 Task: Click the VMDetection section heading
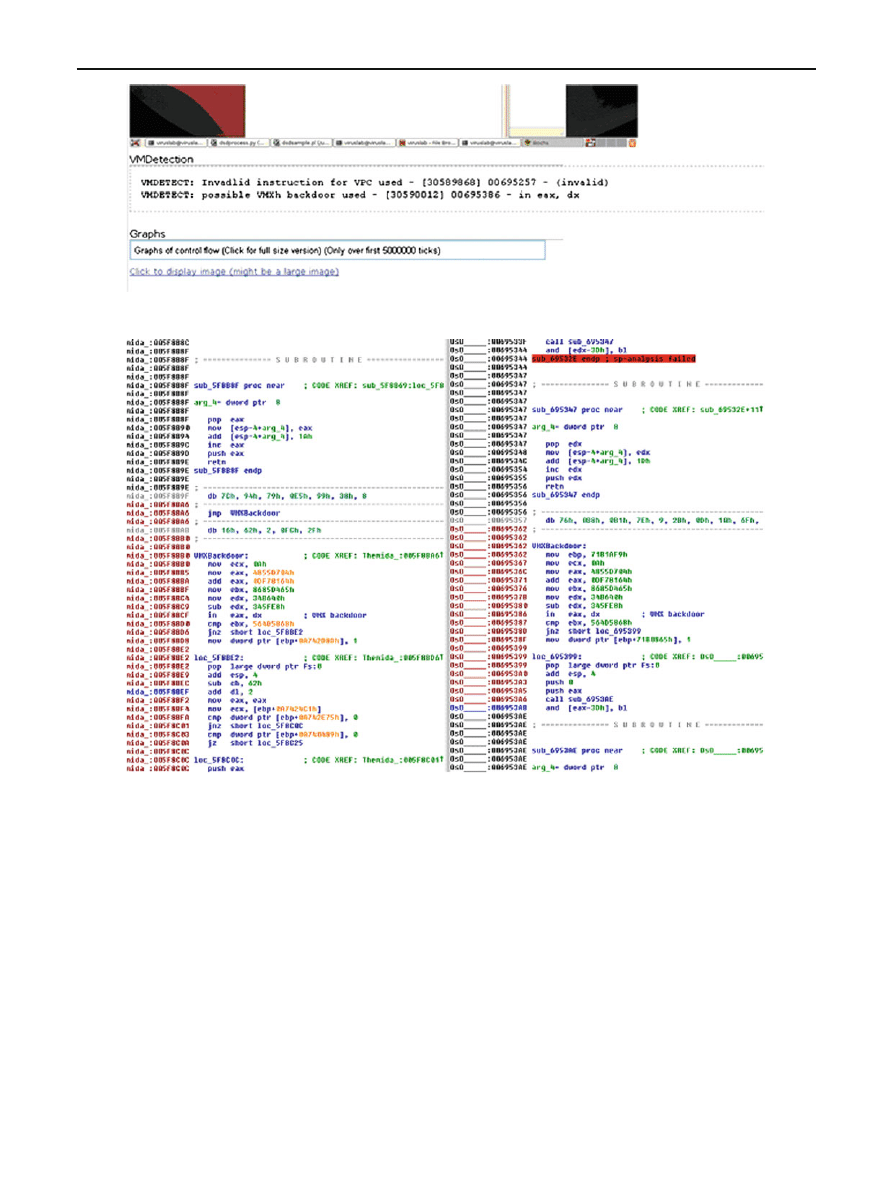tap(161, 160)
